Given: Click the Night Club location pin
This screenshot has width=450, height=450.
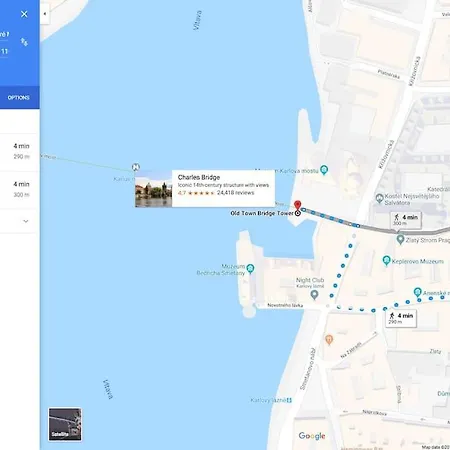Looking at the screenshot, I should (314, 295).
